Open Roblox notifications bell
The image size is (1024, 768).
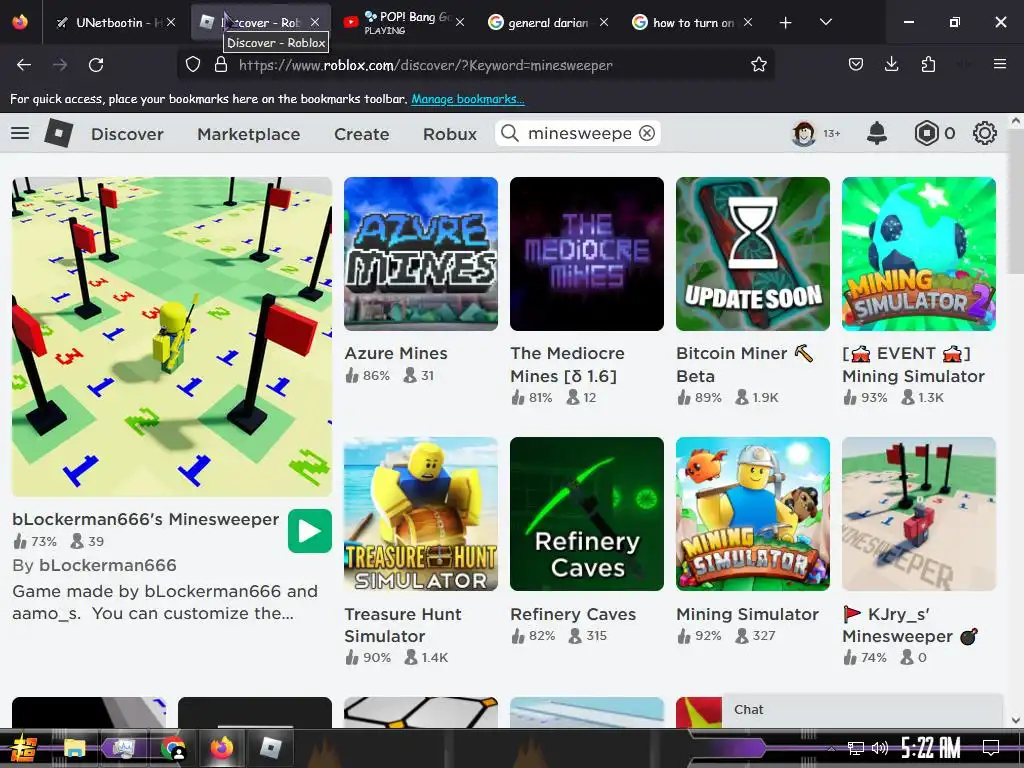(x=876, y=133)
